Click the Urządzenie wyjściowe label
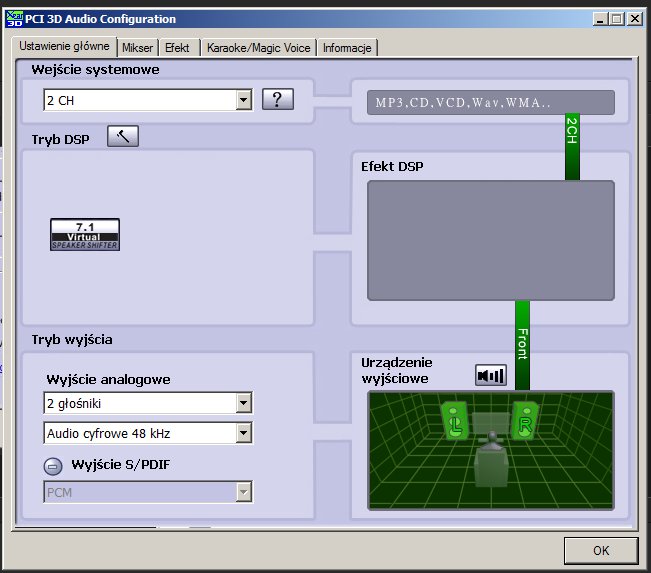The height and width of the screenshot is (573, 651). (x=396, y=370)
